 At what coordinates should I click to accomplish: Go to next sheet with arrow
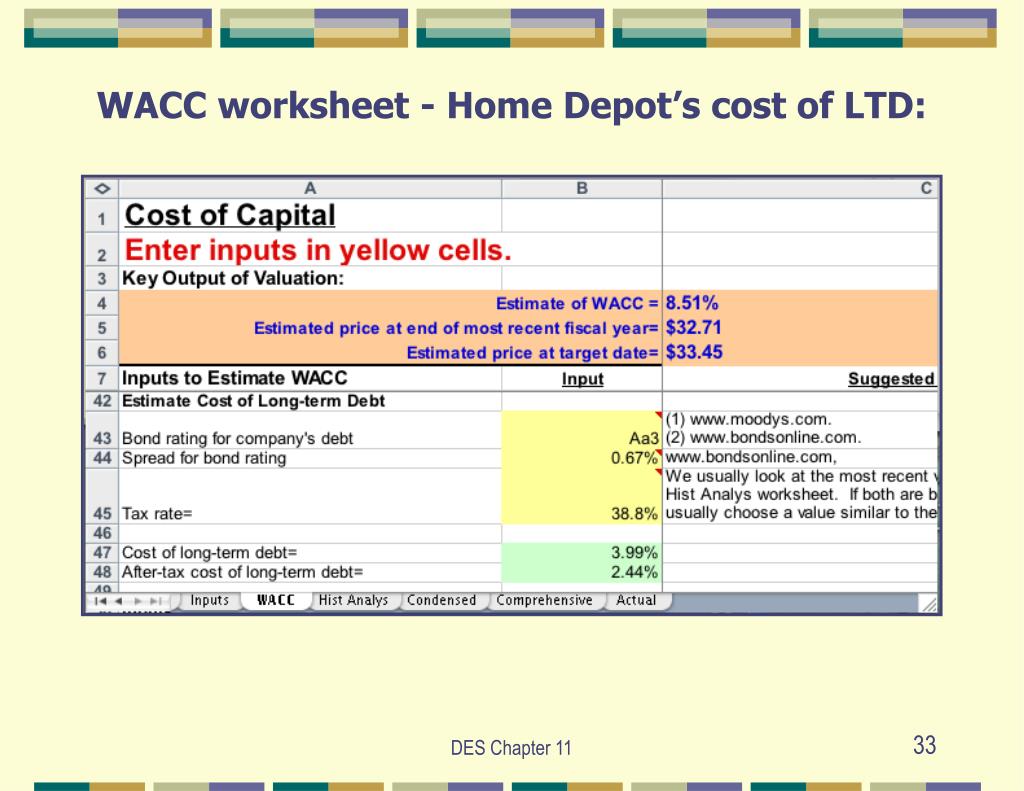(x=138, y=601)
